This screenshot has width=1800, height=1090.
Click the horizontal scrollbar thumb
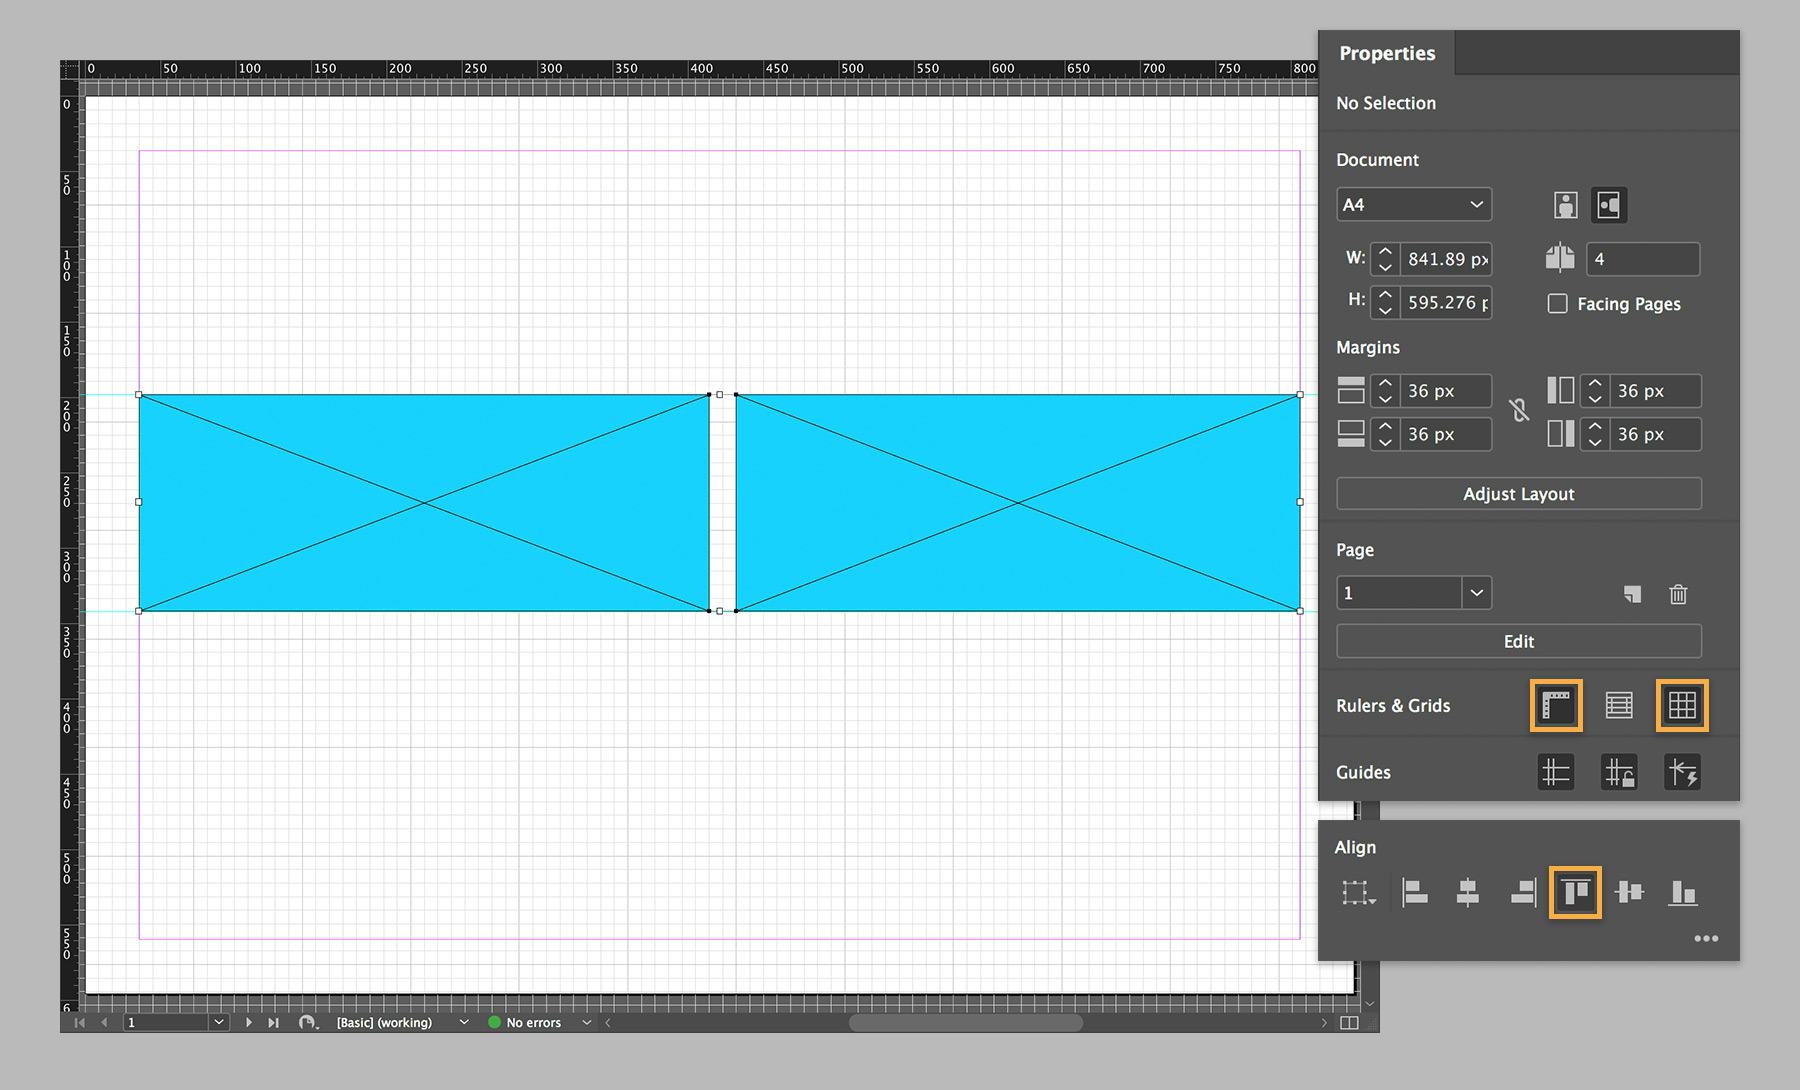[x=965, y=1023]
